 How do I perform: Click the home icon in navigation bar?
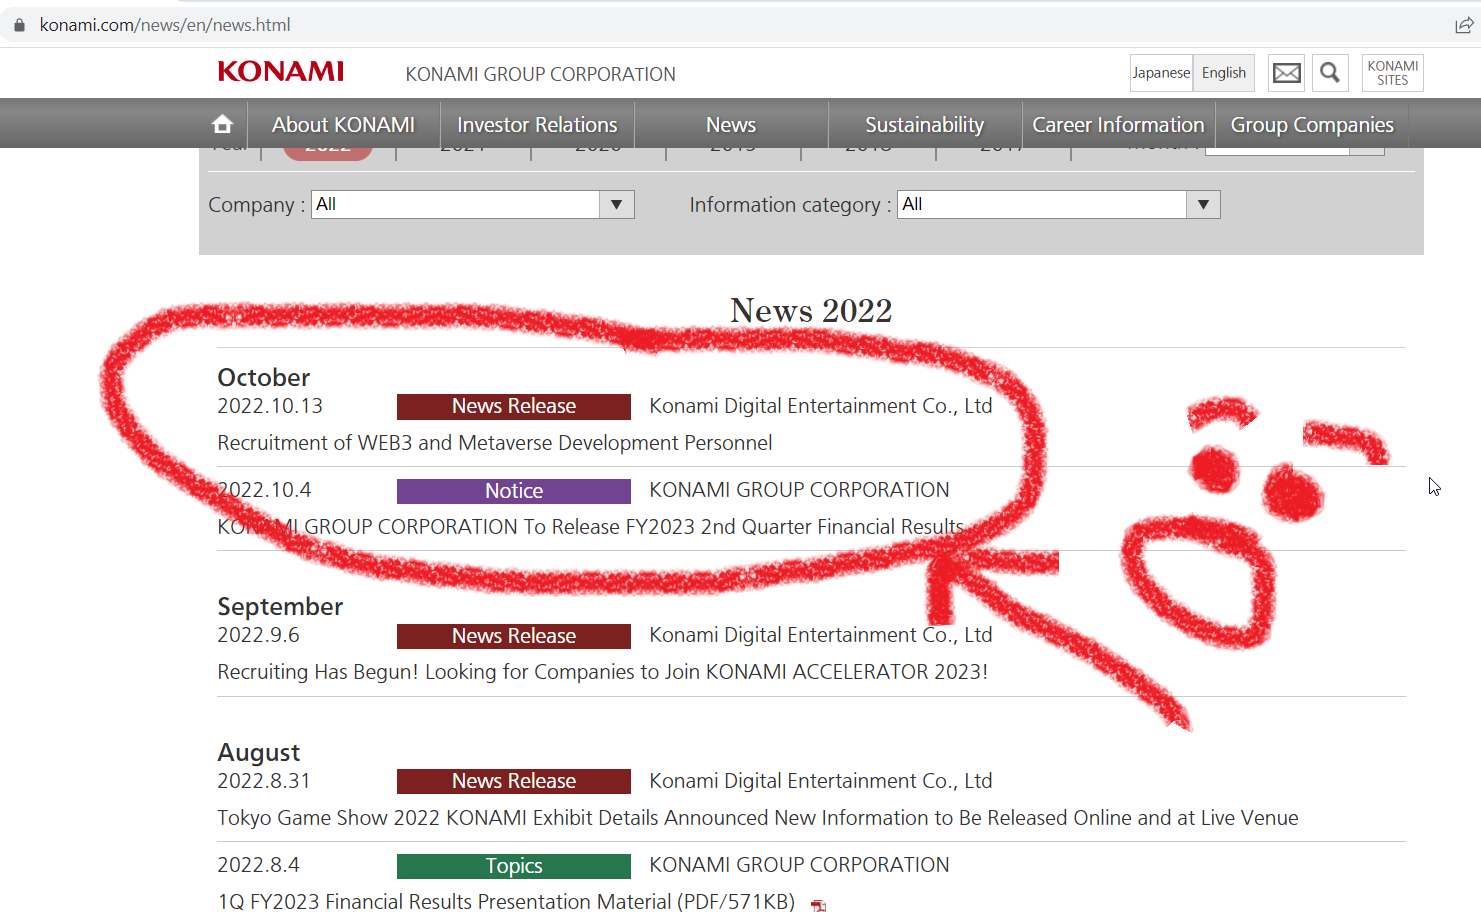point(222,124)
